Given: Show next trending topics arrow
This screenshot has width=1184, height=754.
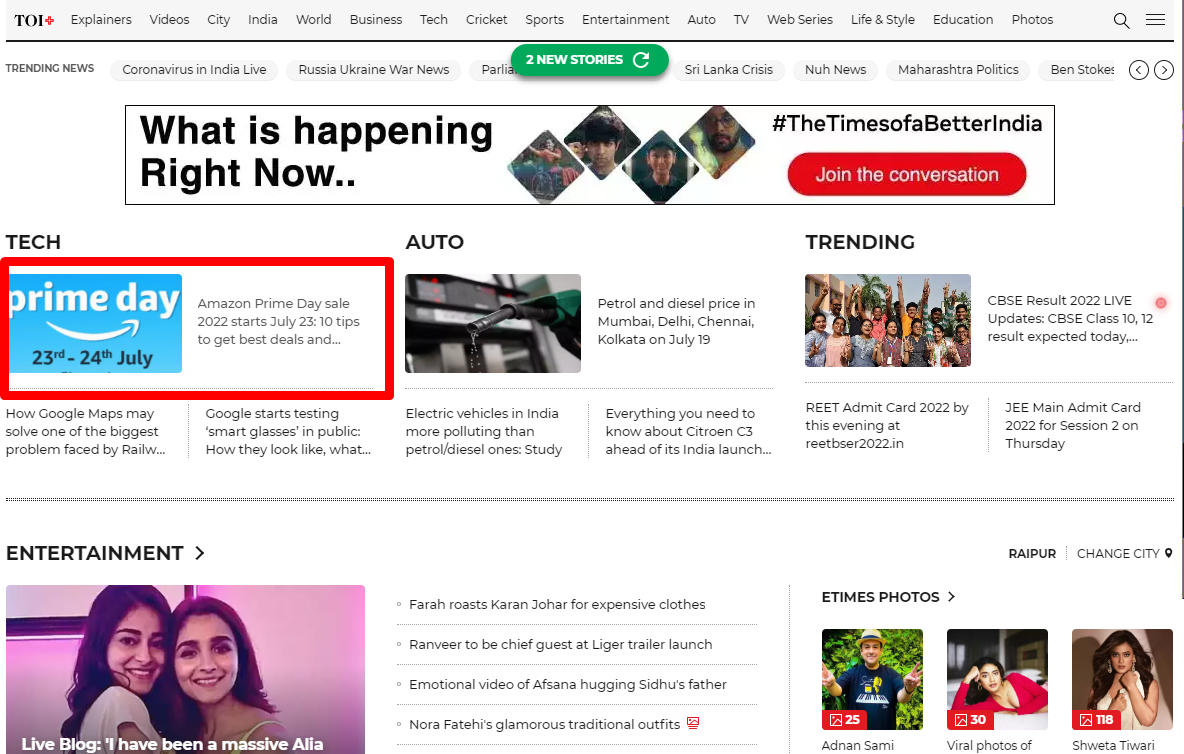Looking at the screenshot, I should tap(1164, 70).
